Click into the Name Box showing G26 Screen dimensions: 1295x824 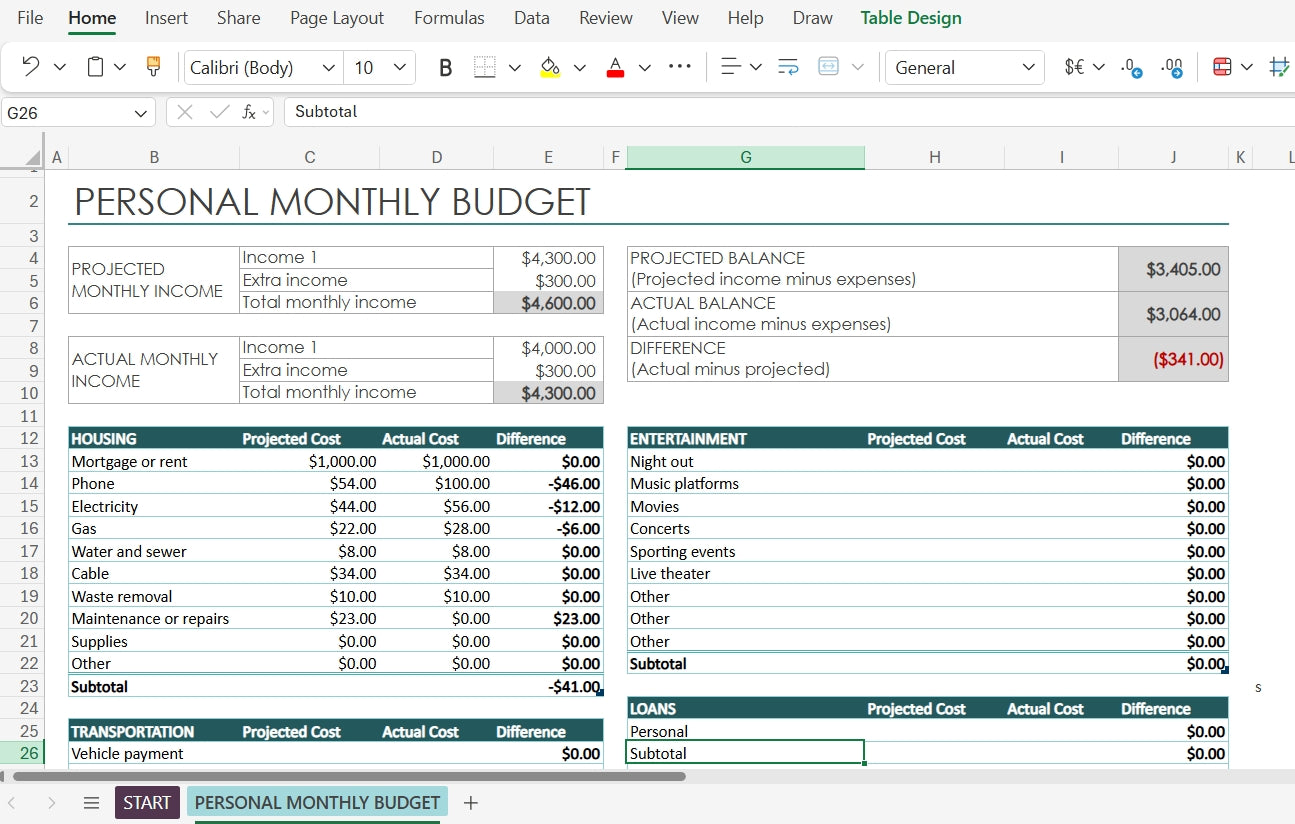click(x=66, y=113)
